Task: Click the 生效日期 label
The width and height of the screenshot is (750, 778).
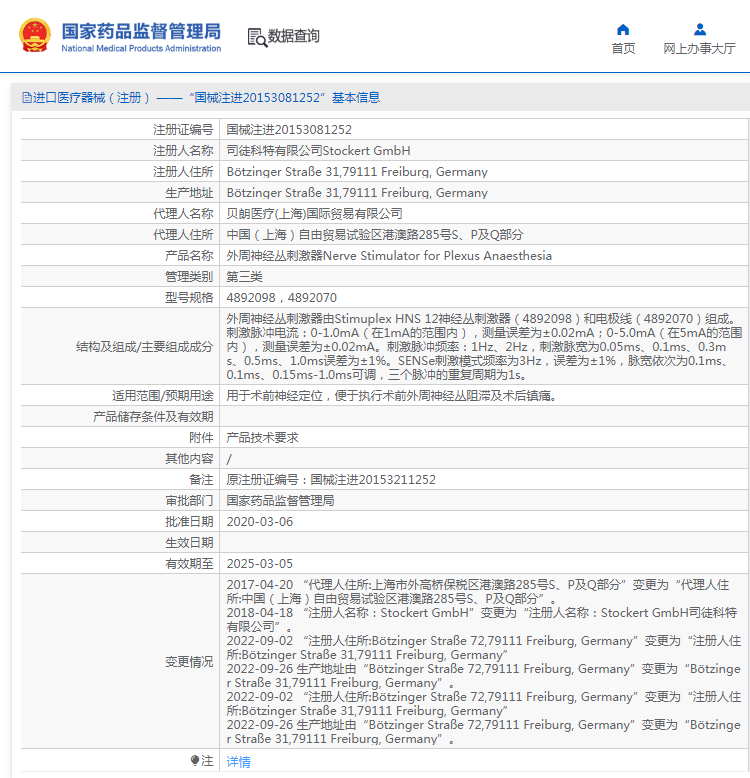Action: tap(189, 543)
